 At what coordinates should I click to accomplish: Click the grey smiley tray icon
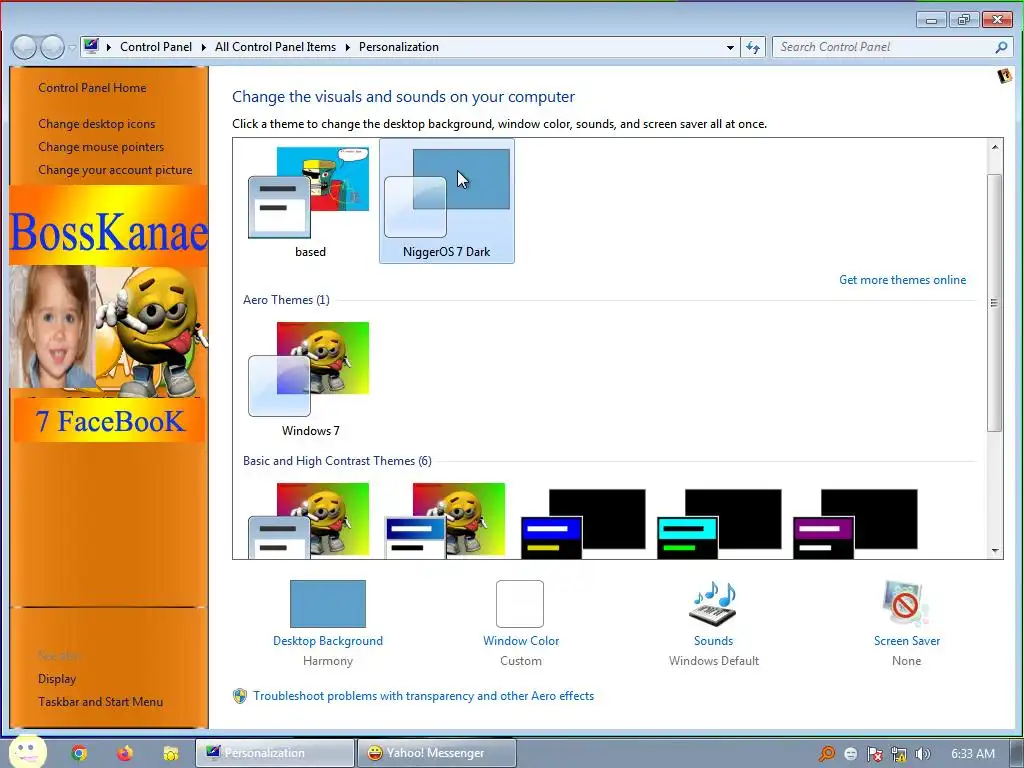(851, 754)
